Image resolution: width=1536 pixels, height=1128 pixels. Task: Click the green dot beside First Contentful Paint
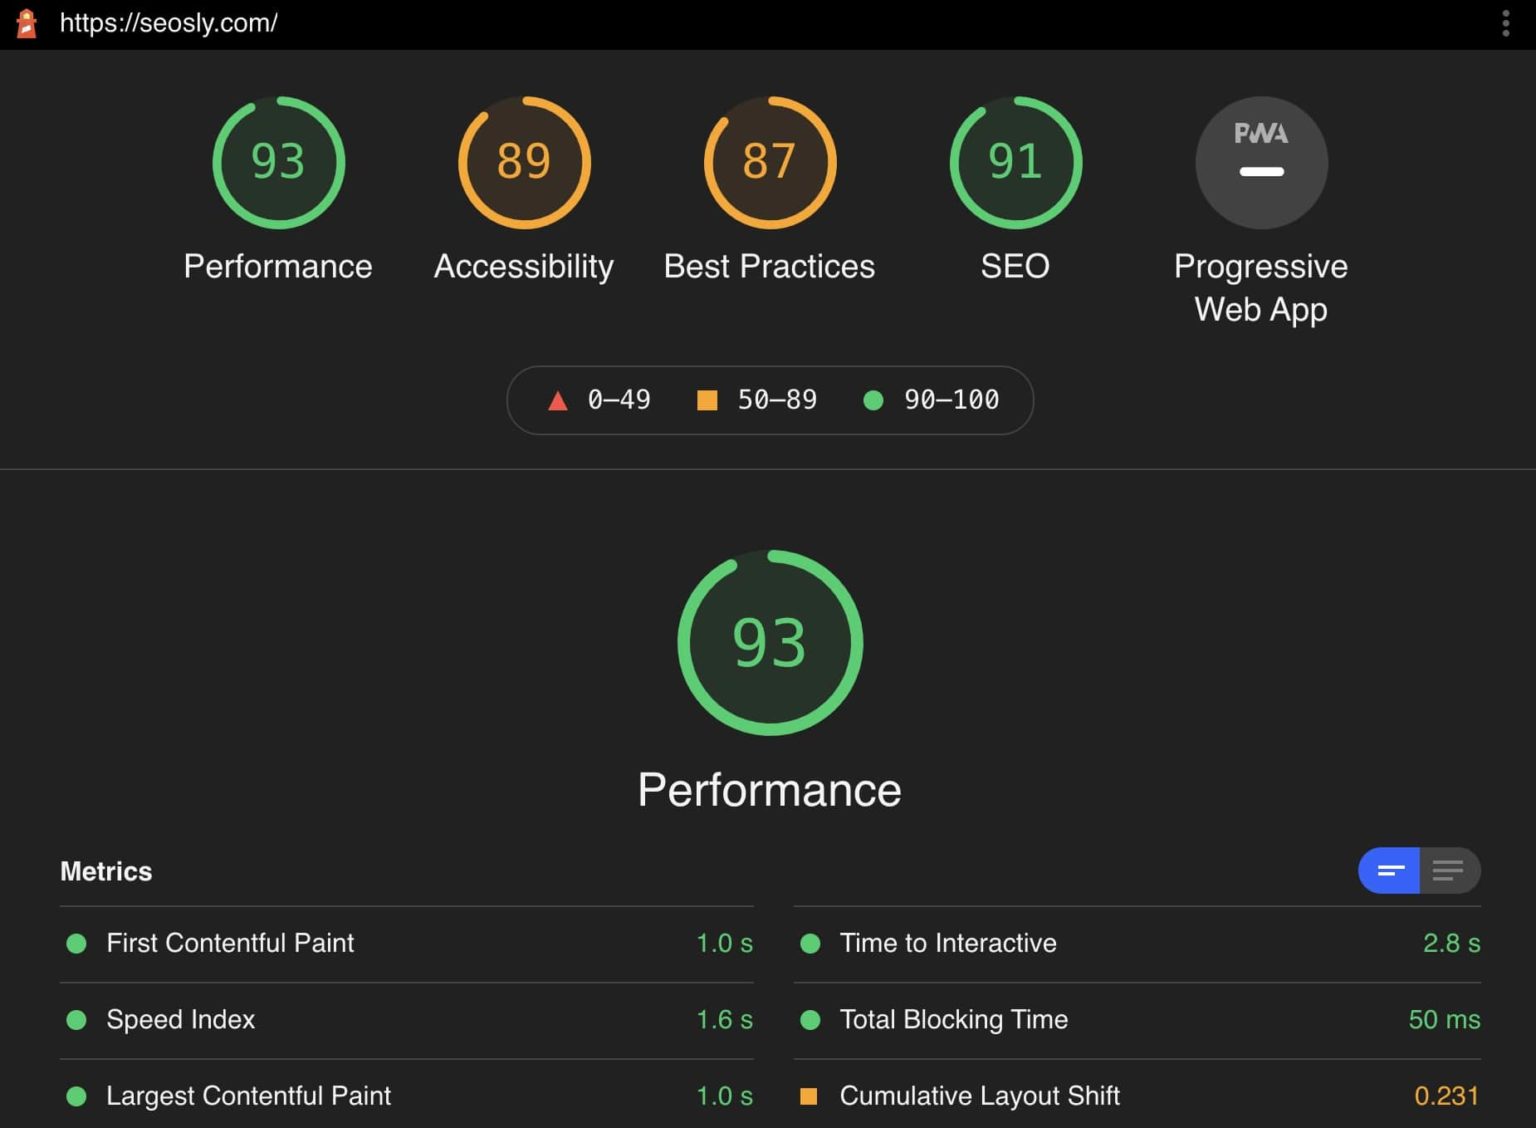pos(77,943)
